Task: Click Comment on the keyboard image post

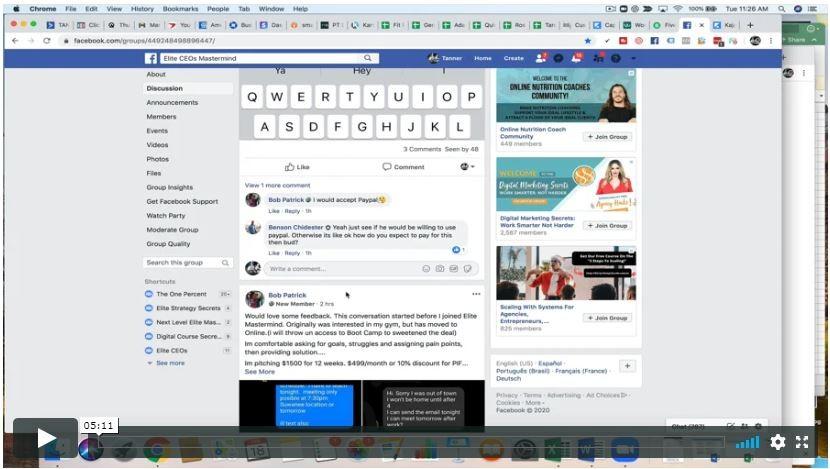Action: [403, 167]
